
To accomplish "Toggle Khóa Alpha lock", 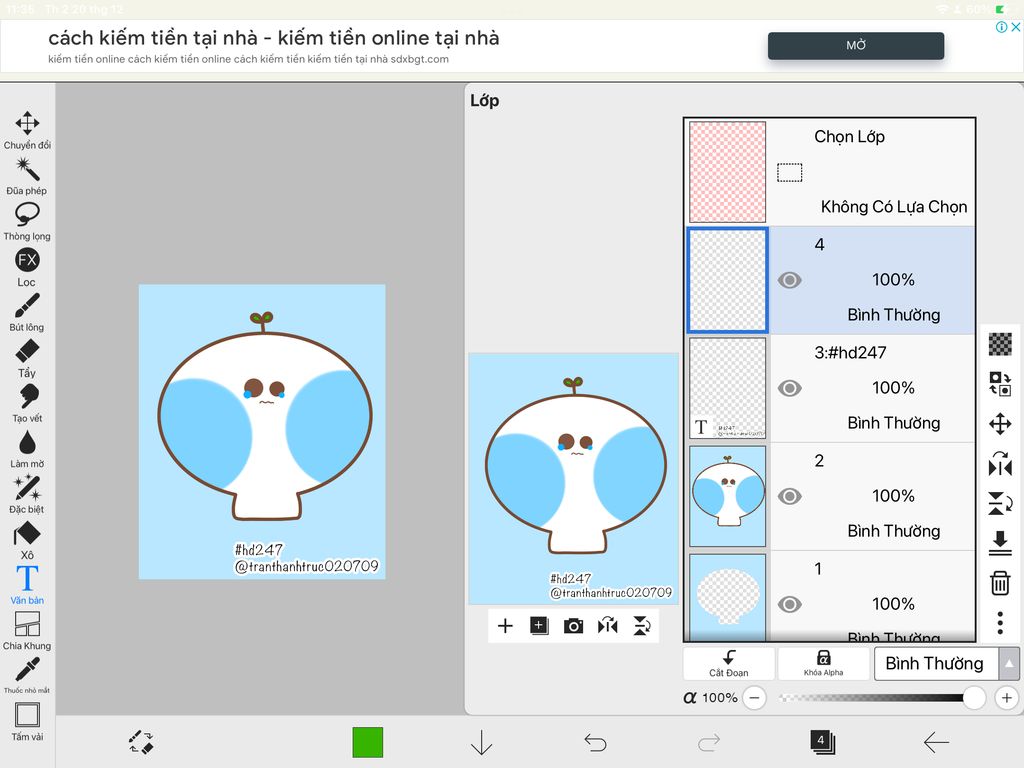I will pos(824,664).
